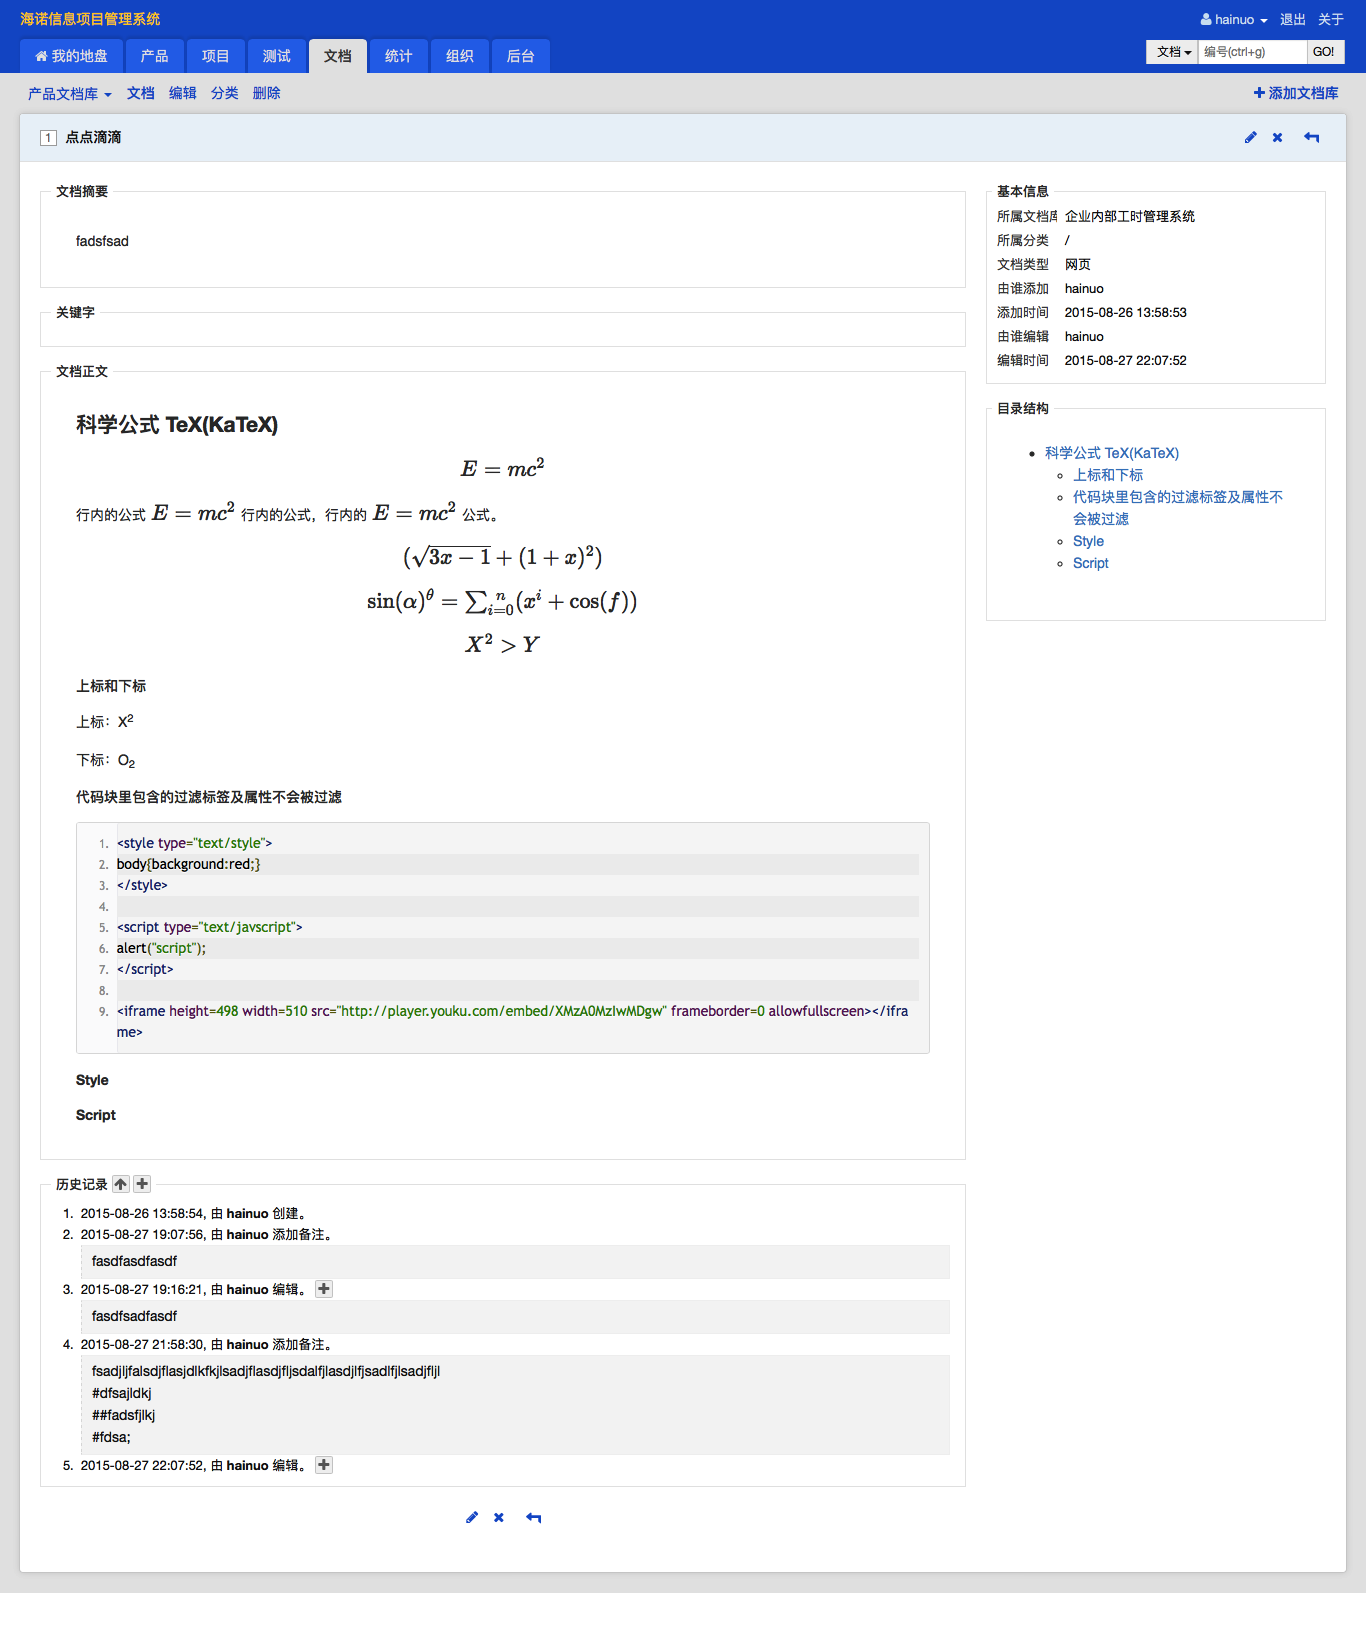Open the 我的地盘 home tab
The image size is (1366, 1633).
(71, 56)
